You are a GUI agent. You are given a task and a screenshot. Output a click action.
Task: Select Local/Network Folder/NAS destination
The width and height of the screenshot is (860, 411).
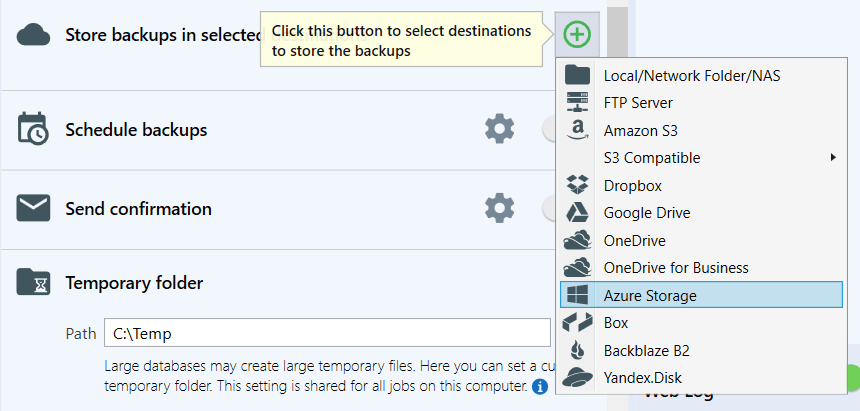(x=701, y=75)
